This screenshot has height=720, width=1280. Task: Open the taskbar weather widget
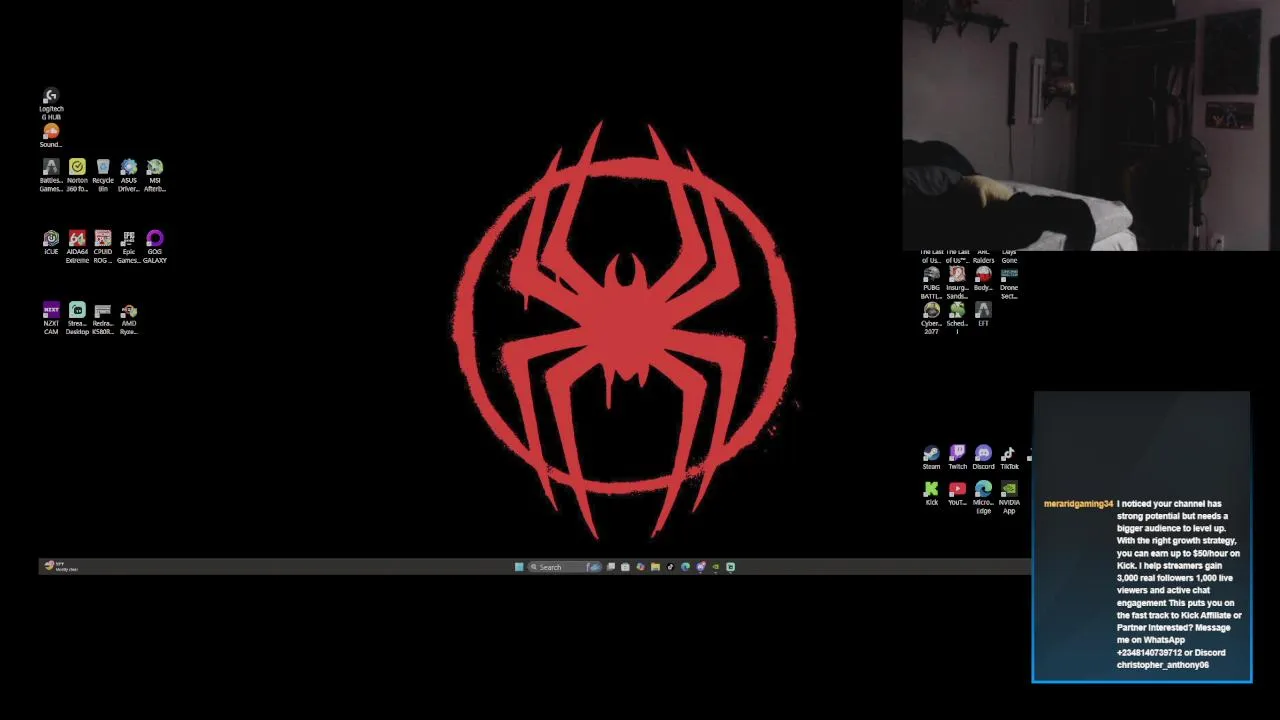pyautogui.click(x=60, y=567)
